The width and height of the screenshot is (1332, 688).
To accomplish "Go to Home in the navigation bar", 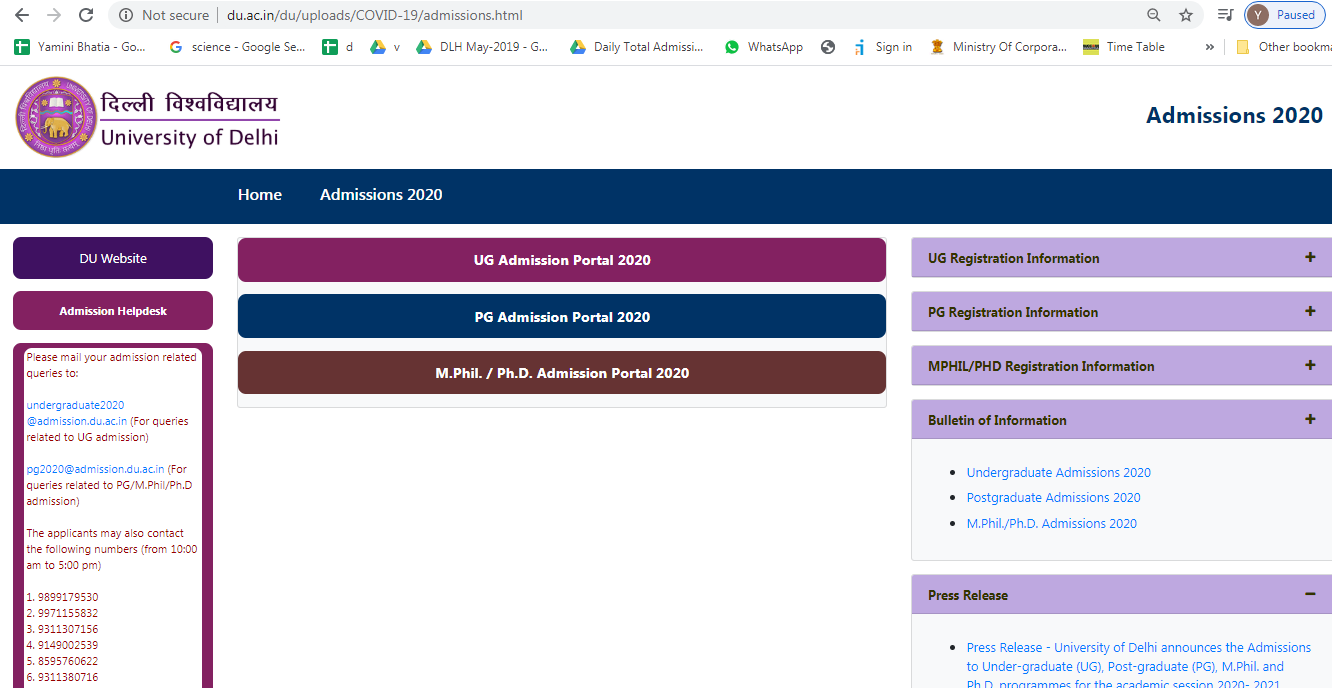I will [x=260, y=195].
